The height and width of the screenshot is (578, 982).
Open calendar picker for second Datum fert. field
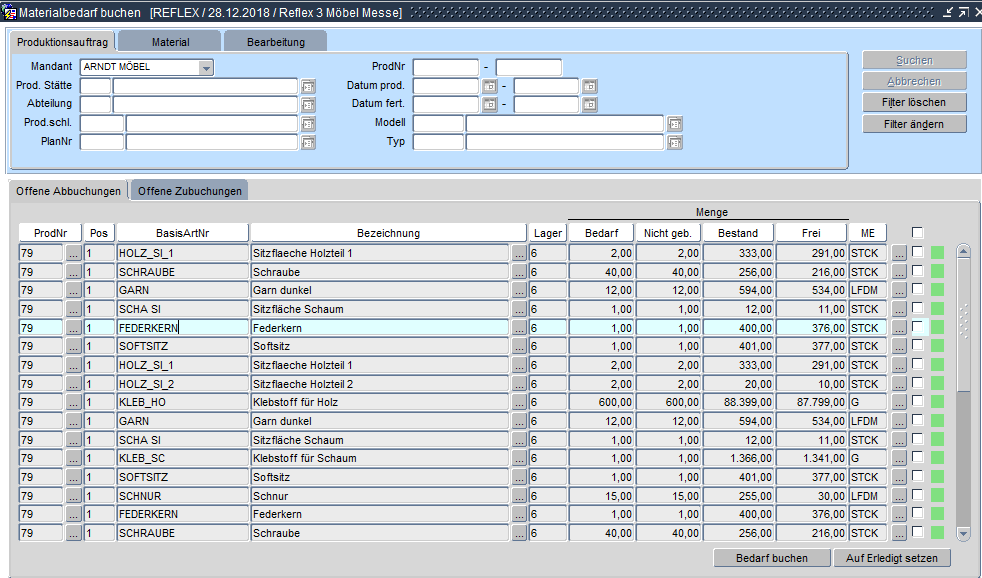coord(590,105)
